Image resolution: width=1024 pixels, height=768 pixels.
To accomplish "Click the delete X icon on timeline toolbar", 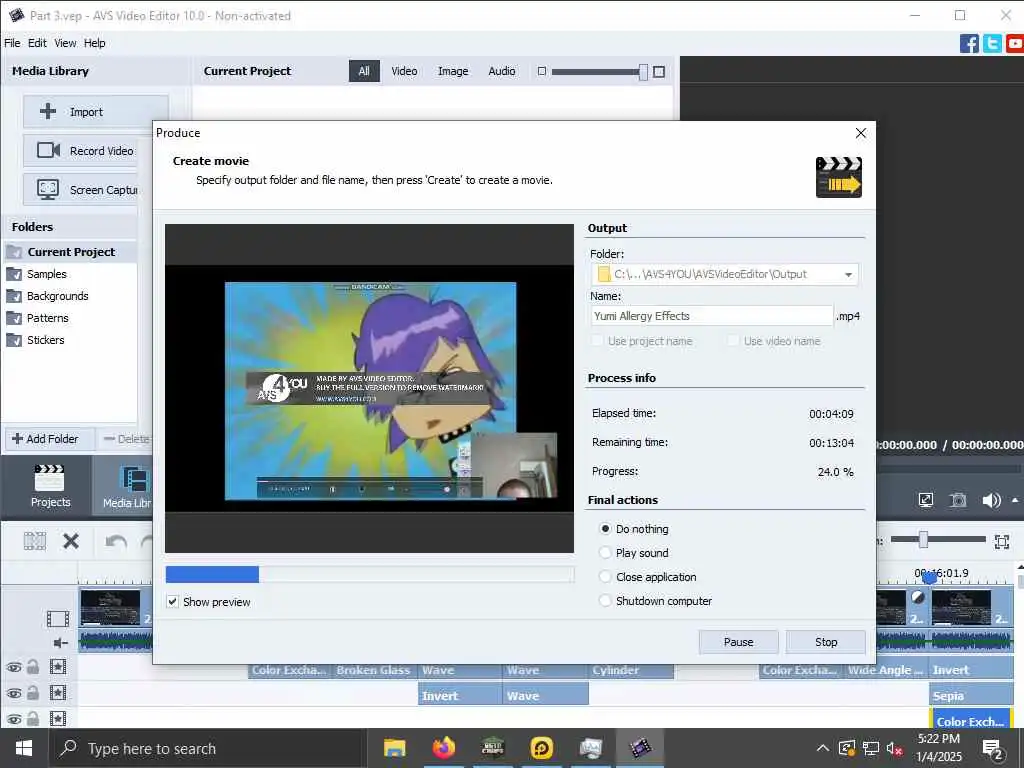I will coord(71,541).
